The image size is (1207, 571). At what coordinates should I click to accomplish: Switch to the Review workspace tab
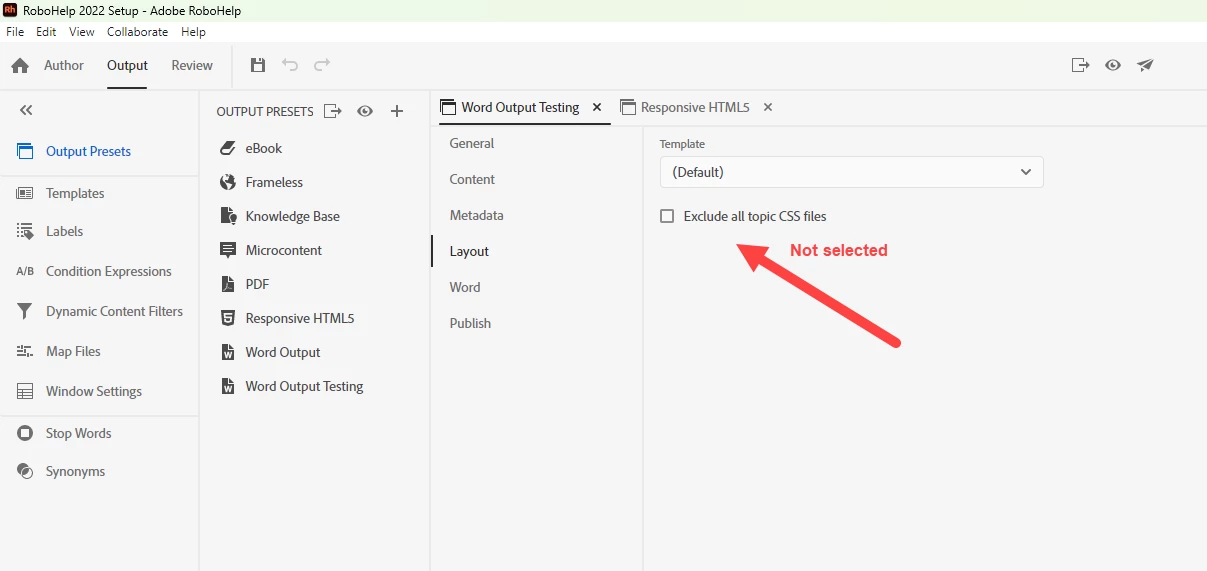[192, 65]
